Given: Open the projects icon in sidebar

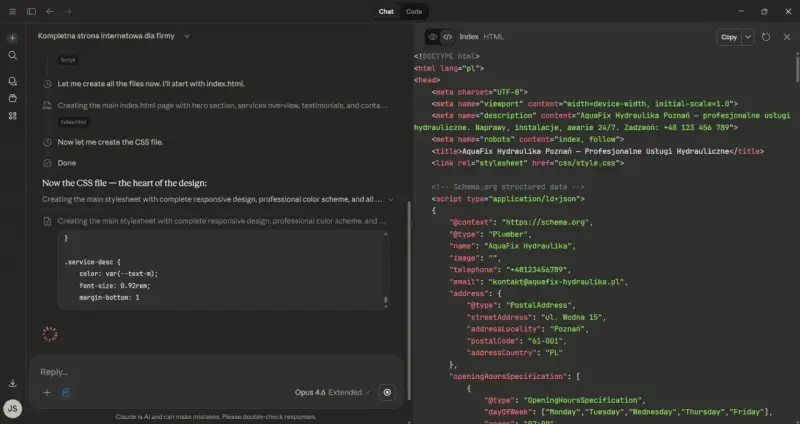Looking at the screenshot, I should pyautogui.click(x=13, y=98).
